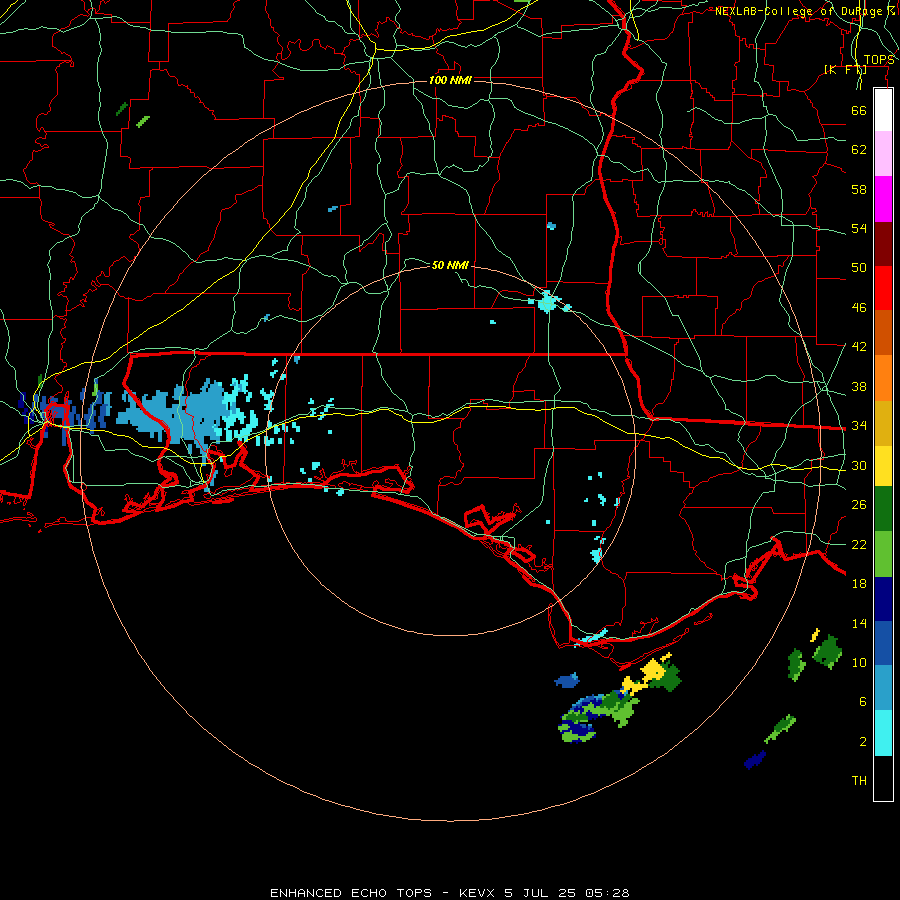
Task: Click legend value 50
Action: 859,267
